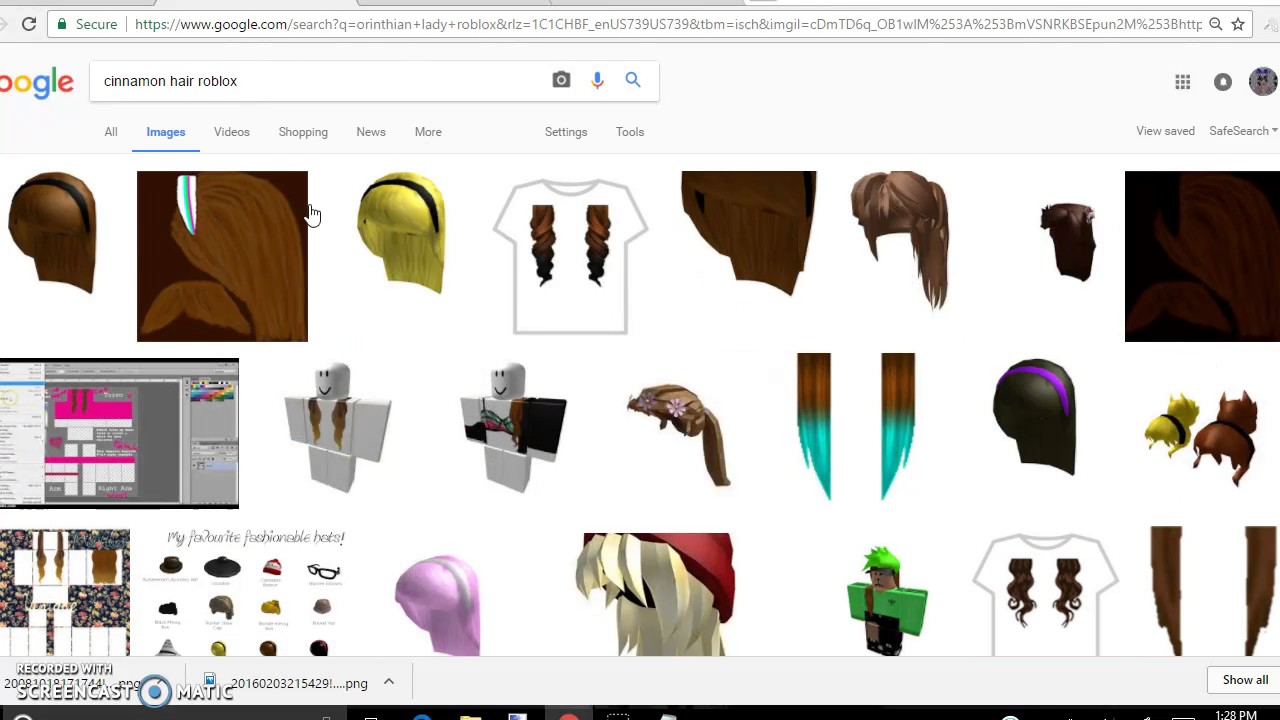
Task: Open blonde hair with red beanie thumbnail
Action: tap(657, 595)
